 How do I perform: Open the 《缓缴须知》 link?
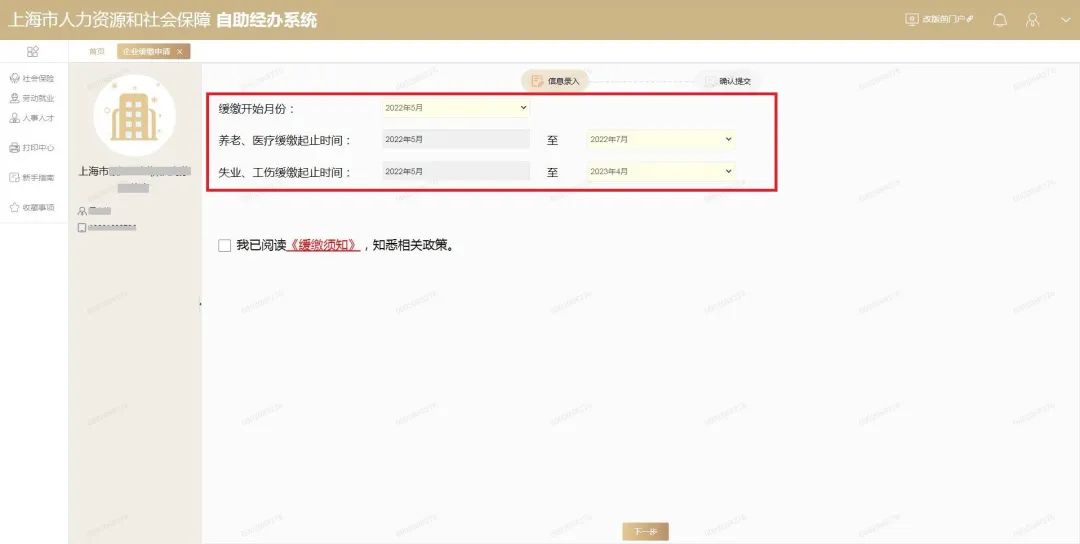(x=323, y=245)
